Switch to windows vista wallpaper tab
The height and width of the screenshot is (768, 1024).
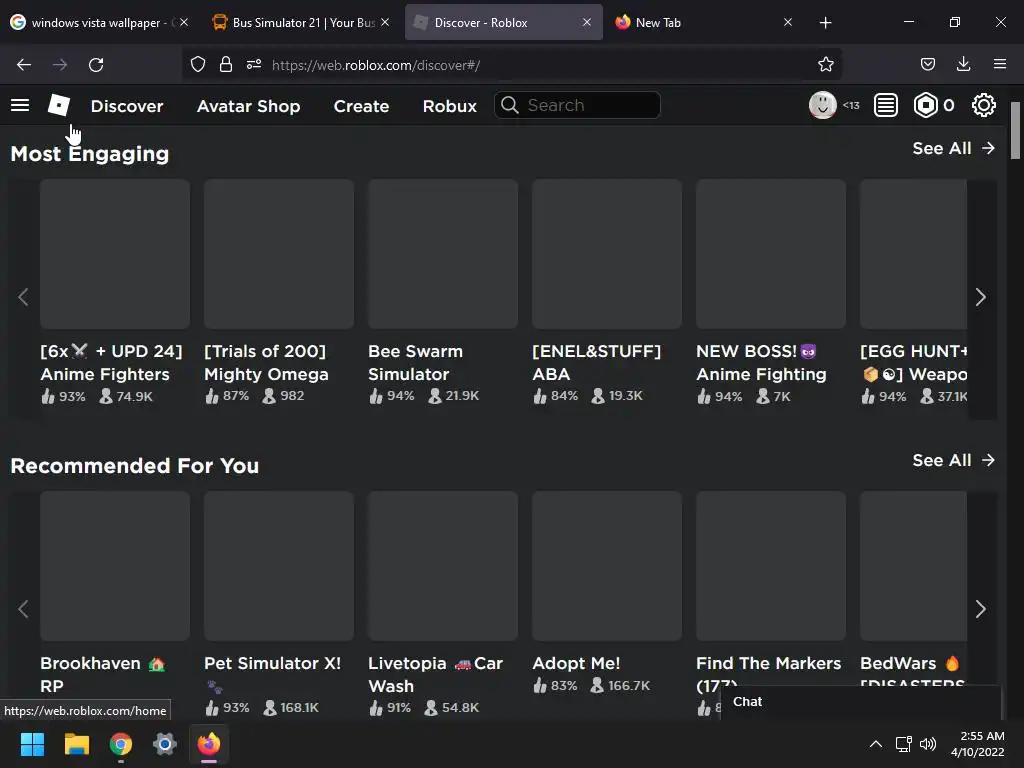98,23
